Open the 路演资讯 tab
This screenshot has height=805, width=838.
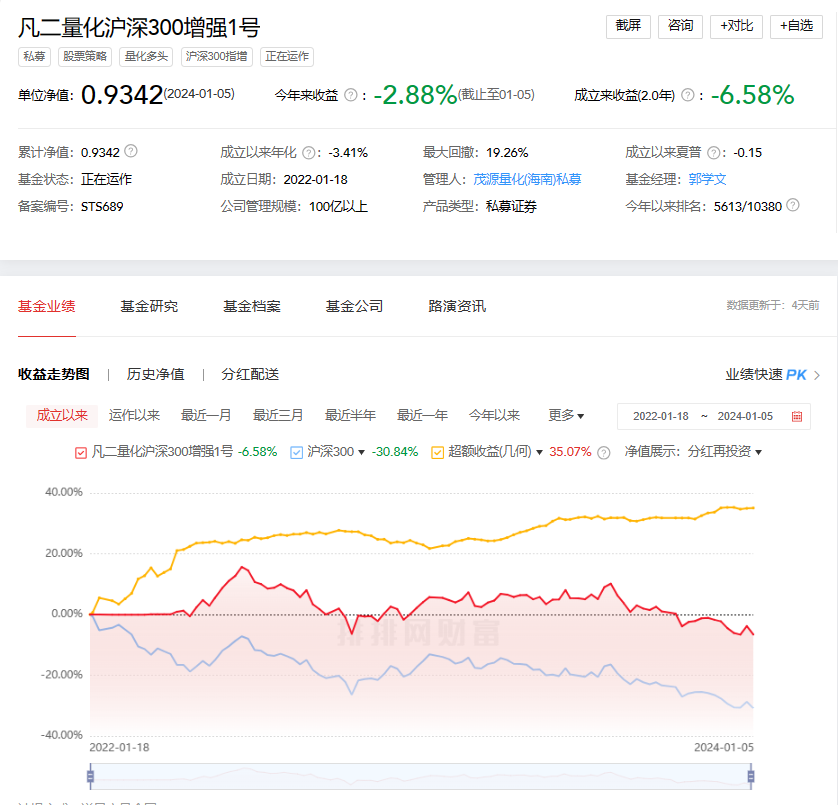[457, 306]
